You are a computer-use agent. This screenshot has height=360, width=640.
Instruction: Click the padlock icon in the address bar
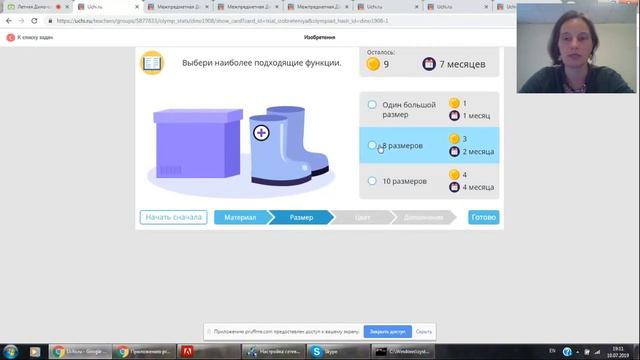(50, 20)
